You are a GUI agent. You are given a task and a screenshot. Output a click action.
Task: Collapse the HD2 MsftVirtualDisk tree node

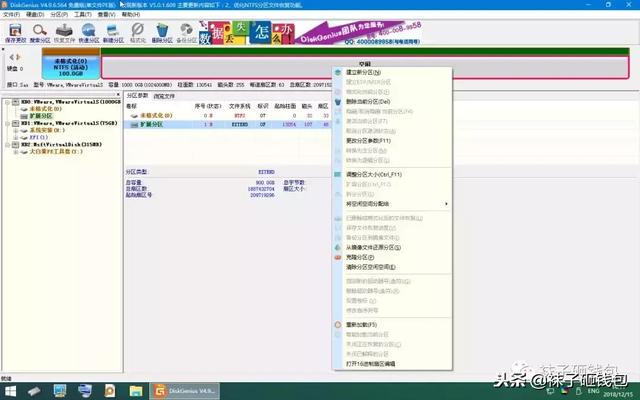[x=7, y=144]
